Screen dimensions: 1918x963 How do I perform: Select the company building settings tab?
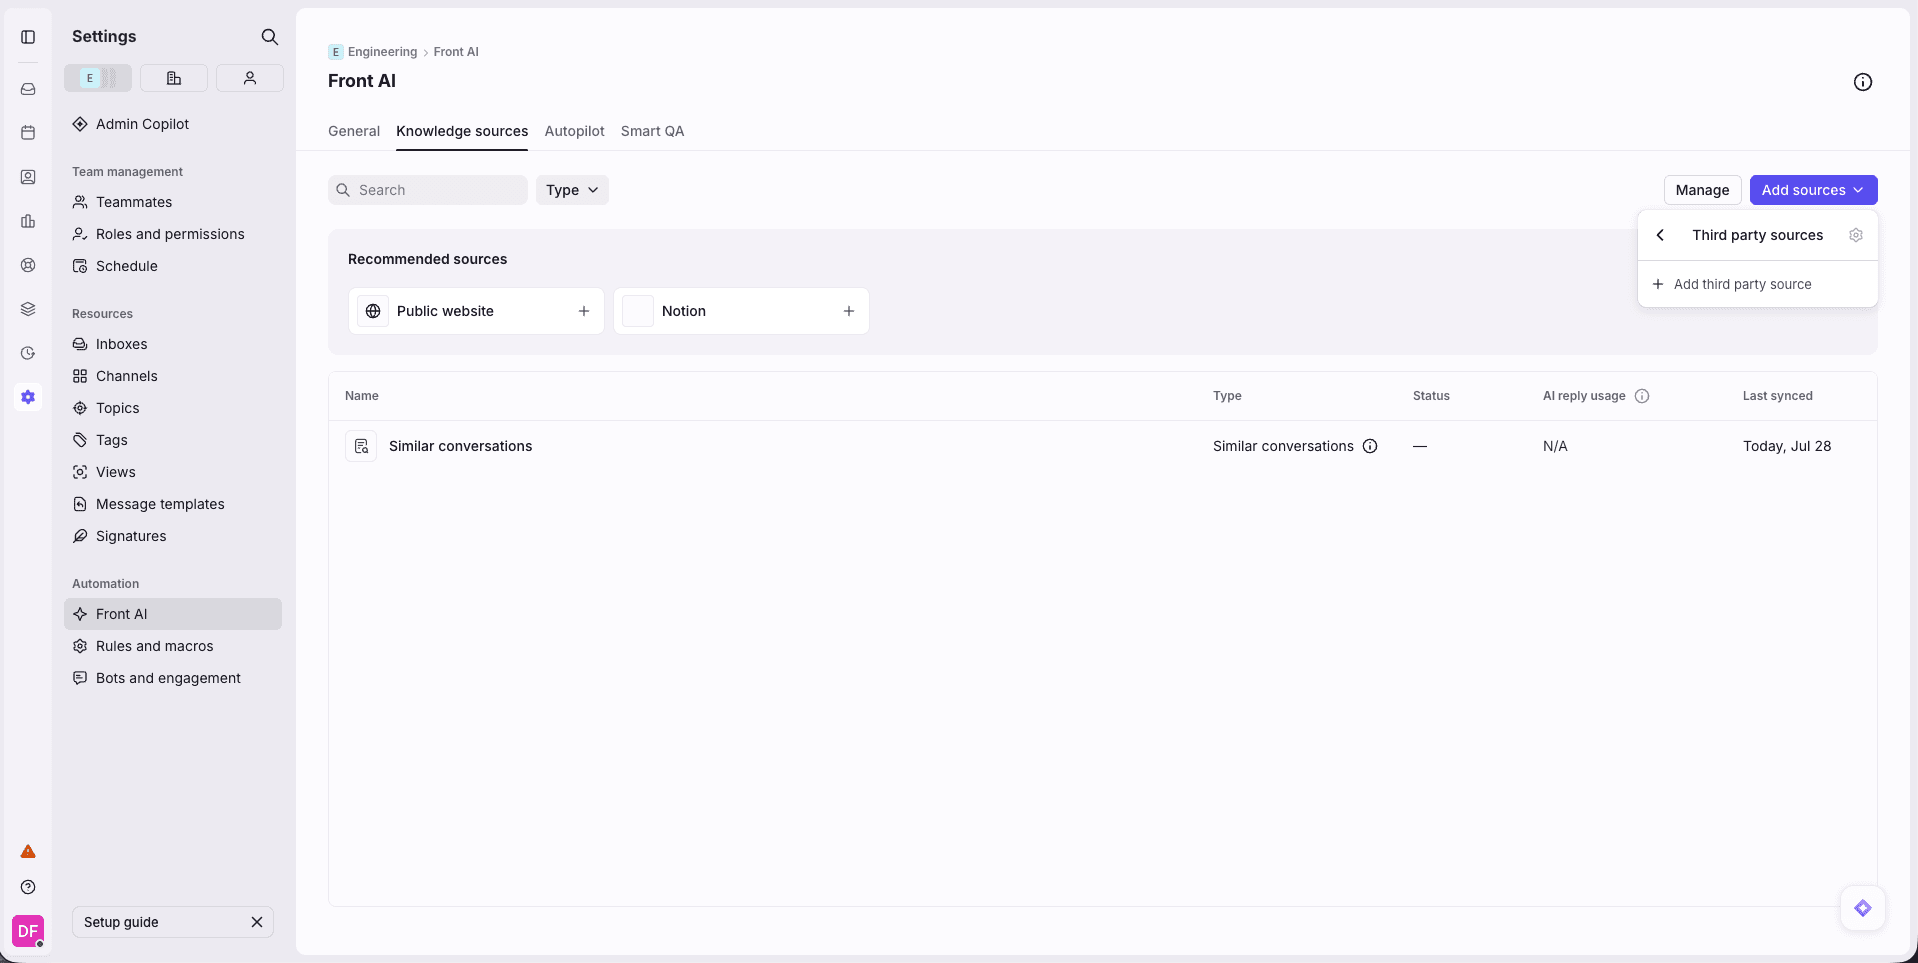tap(174, 78)
